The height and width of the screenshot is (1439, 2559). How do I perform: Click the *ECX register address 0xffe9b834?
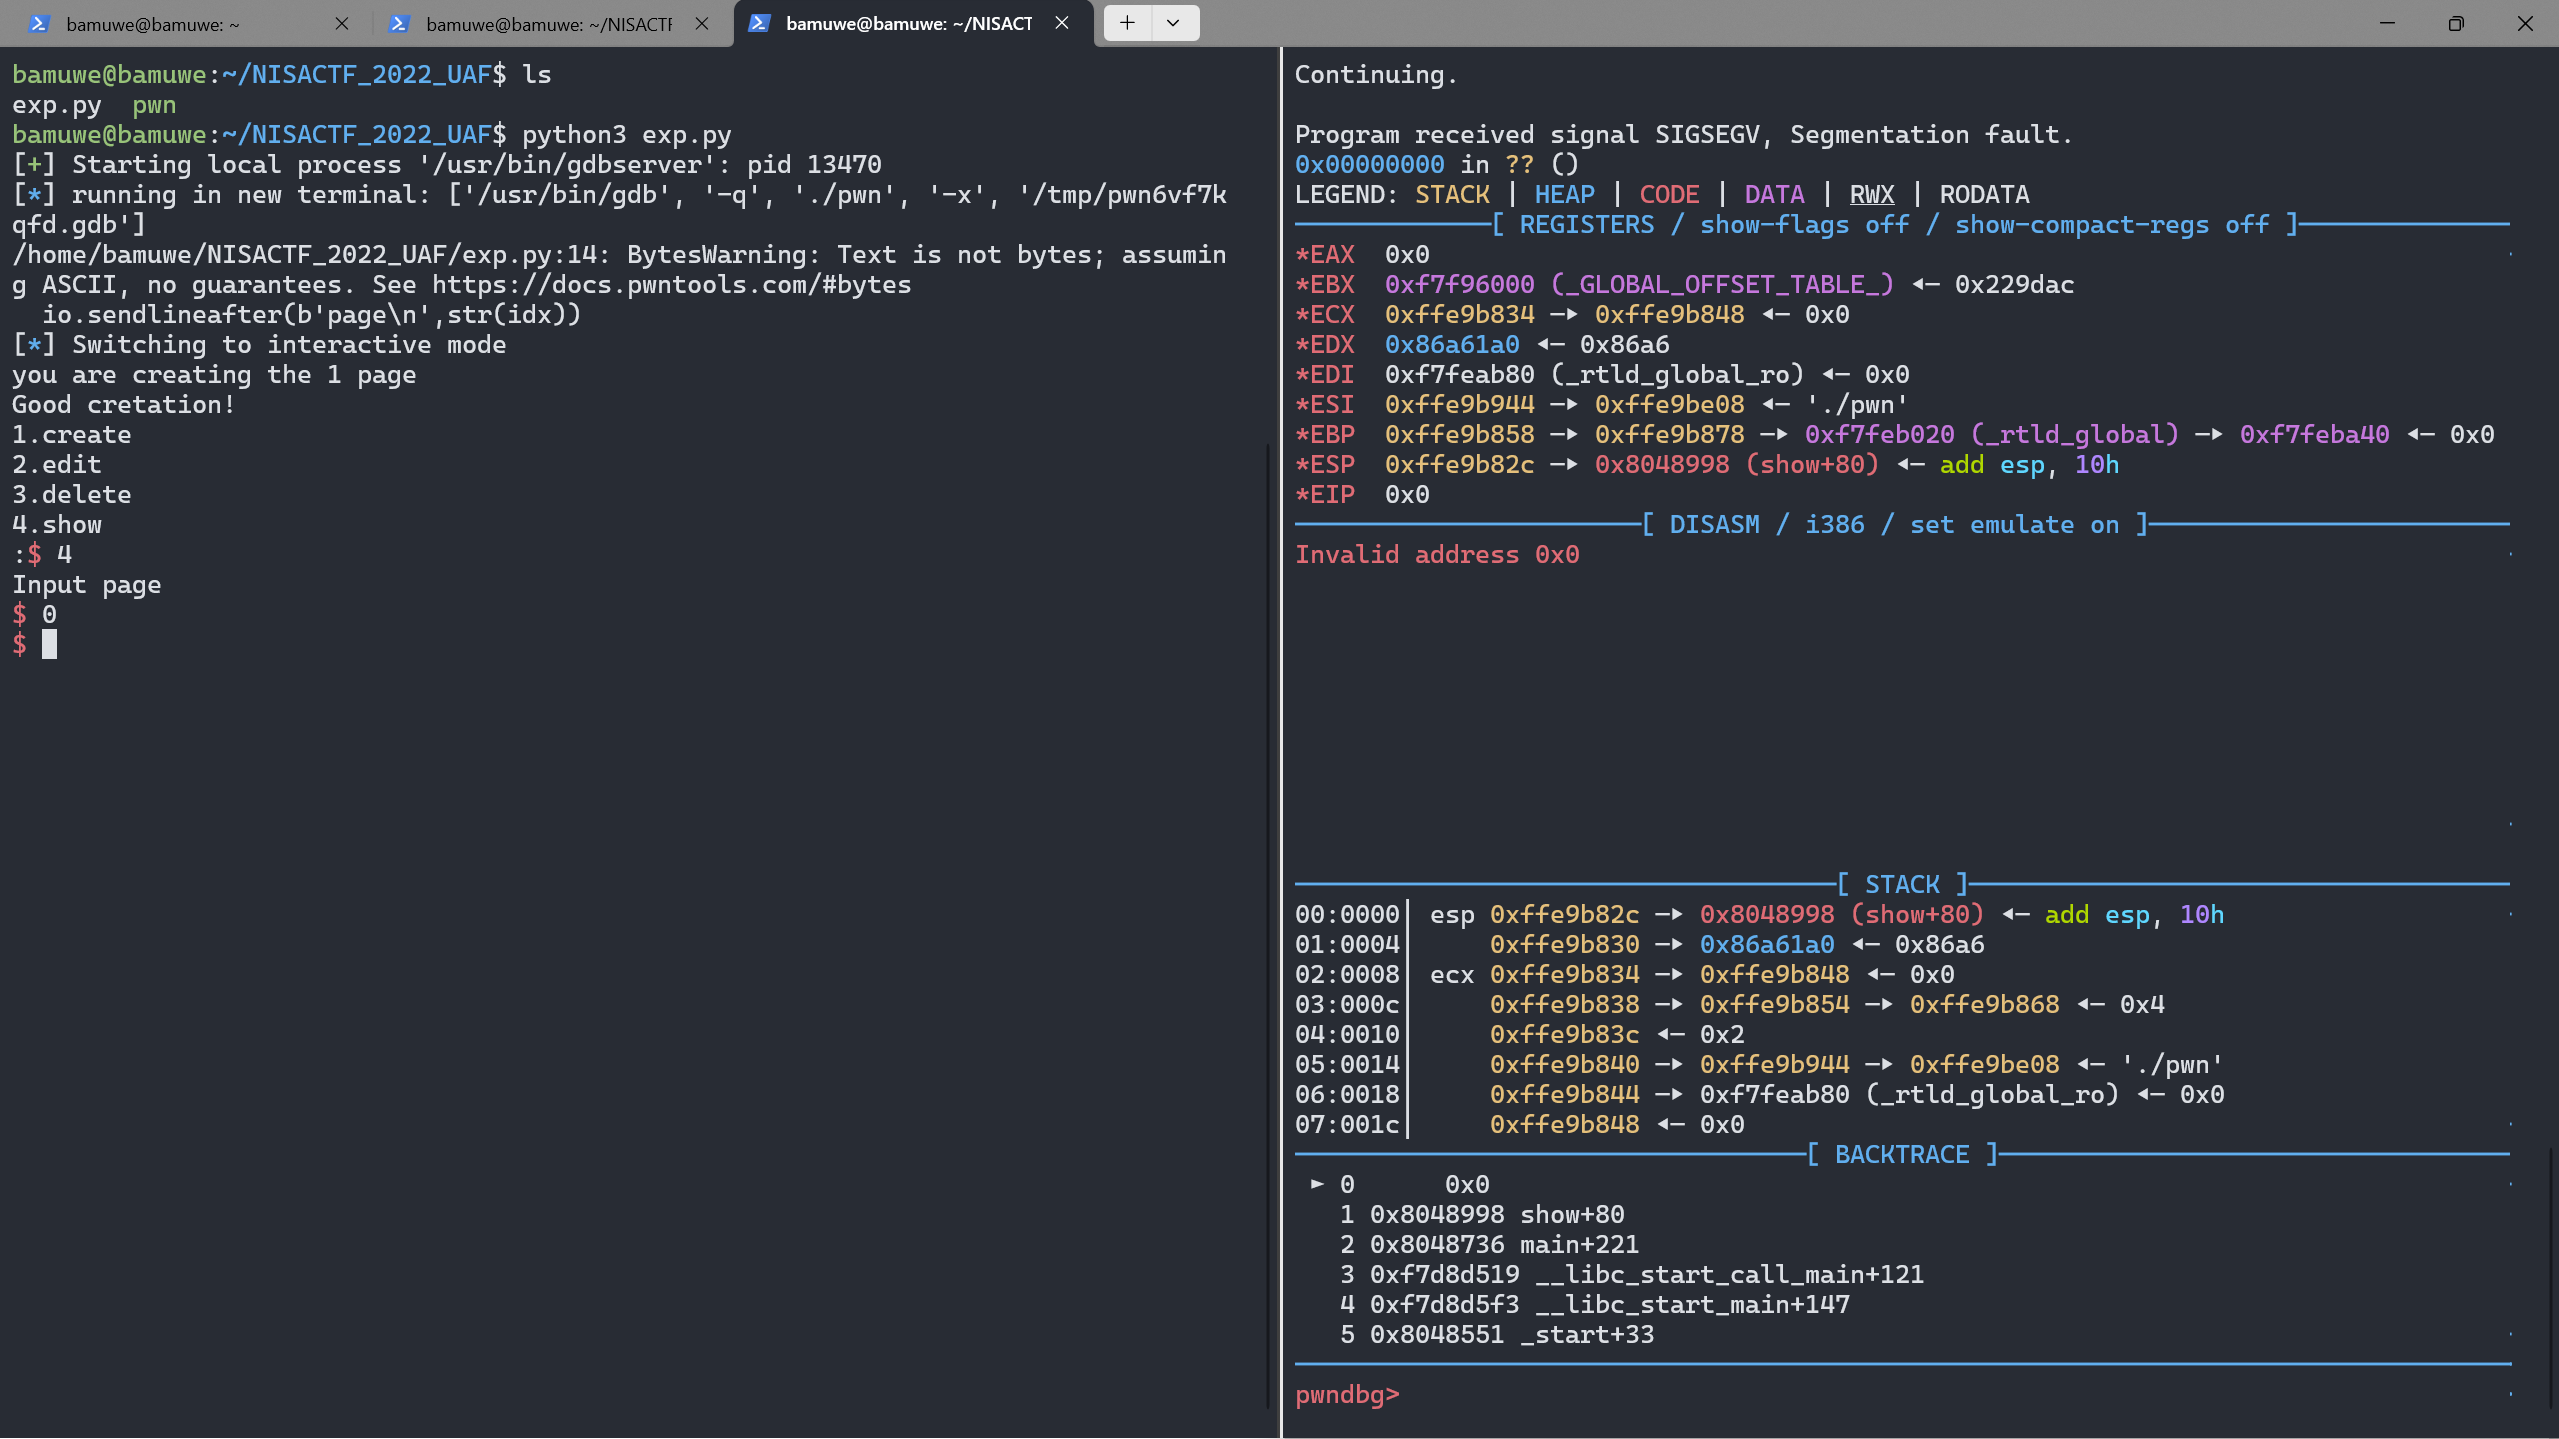coord(1460,315)
